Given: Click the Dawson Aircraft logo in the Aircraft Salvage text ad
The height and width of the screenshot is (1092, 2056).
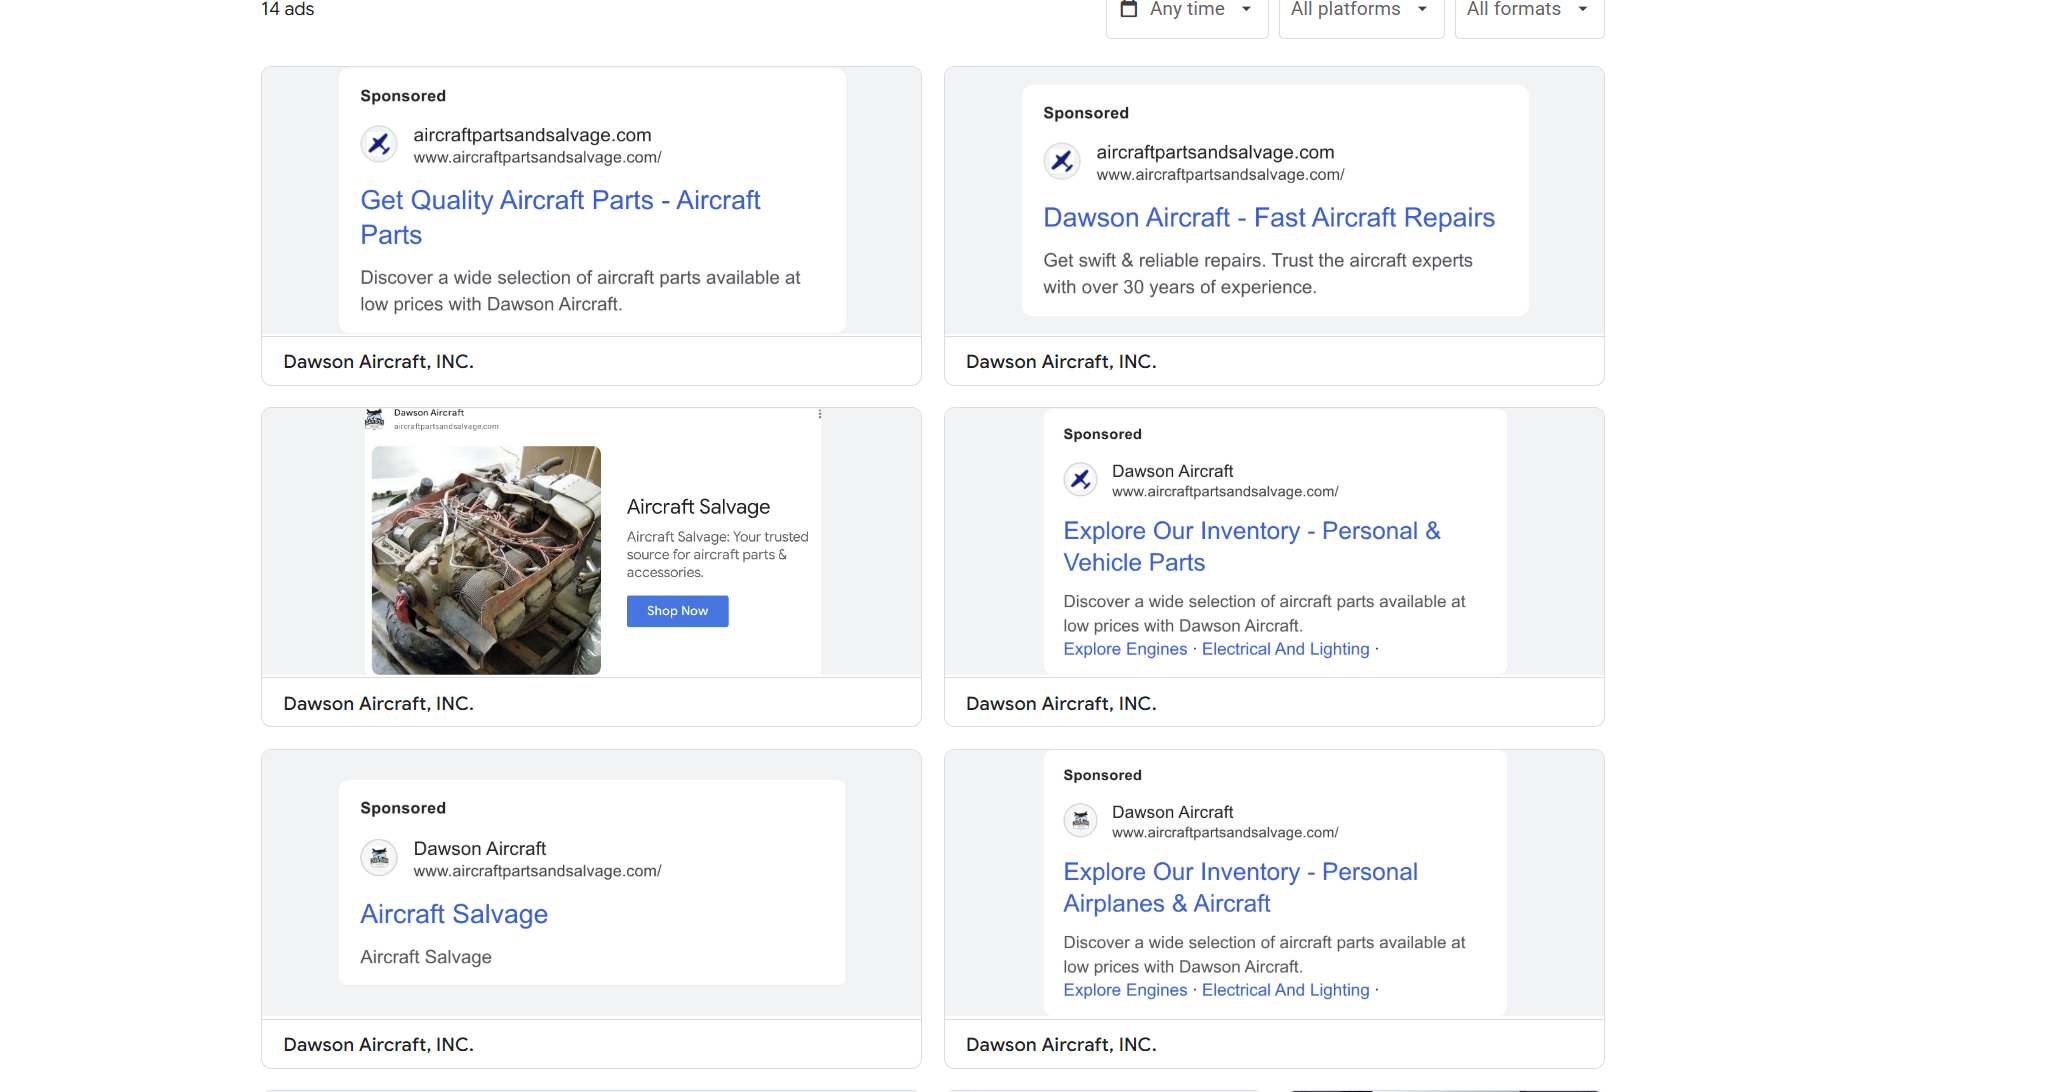Looking at the screenshot, I should [x=379, y=858].
